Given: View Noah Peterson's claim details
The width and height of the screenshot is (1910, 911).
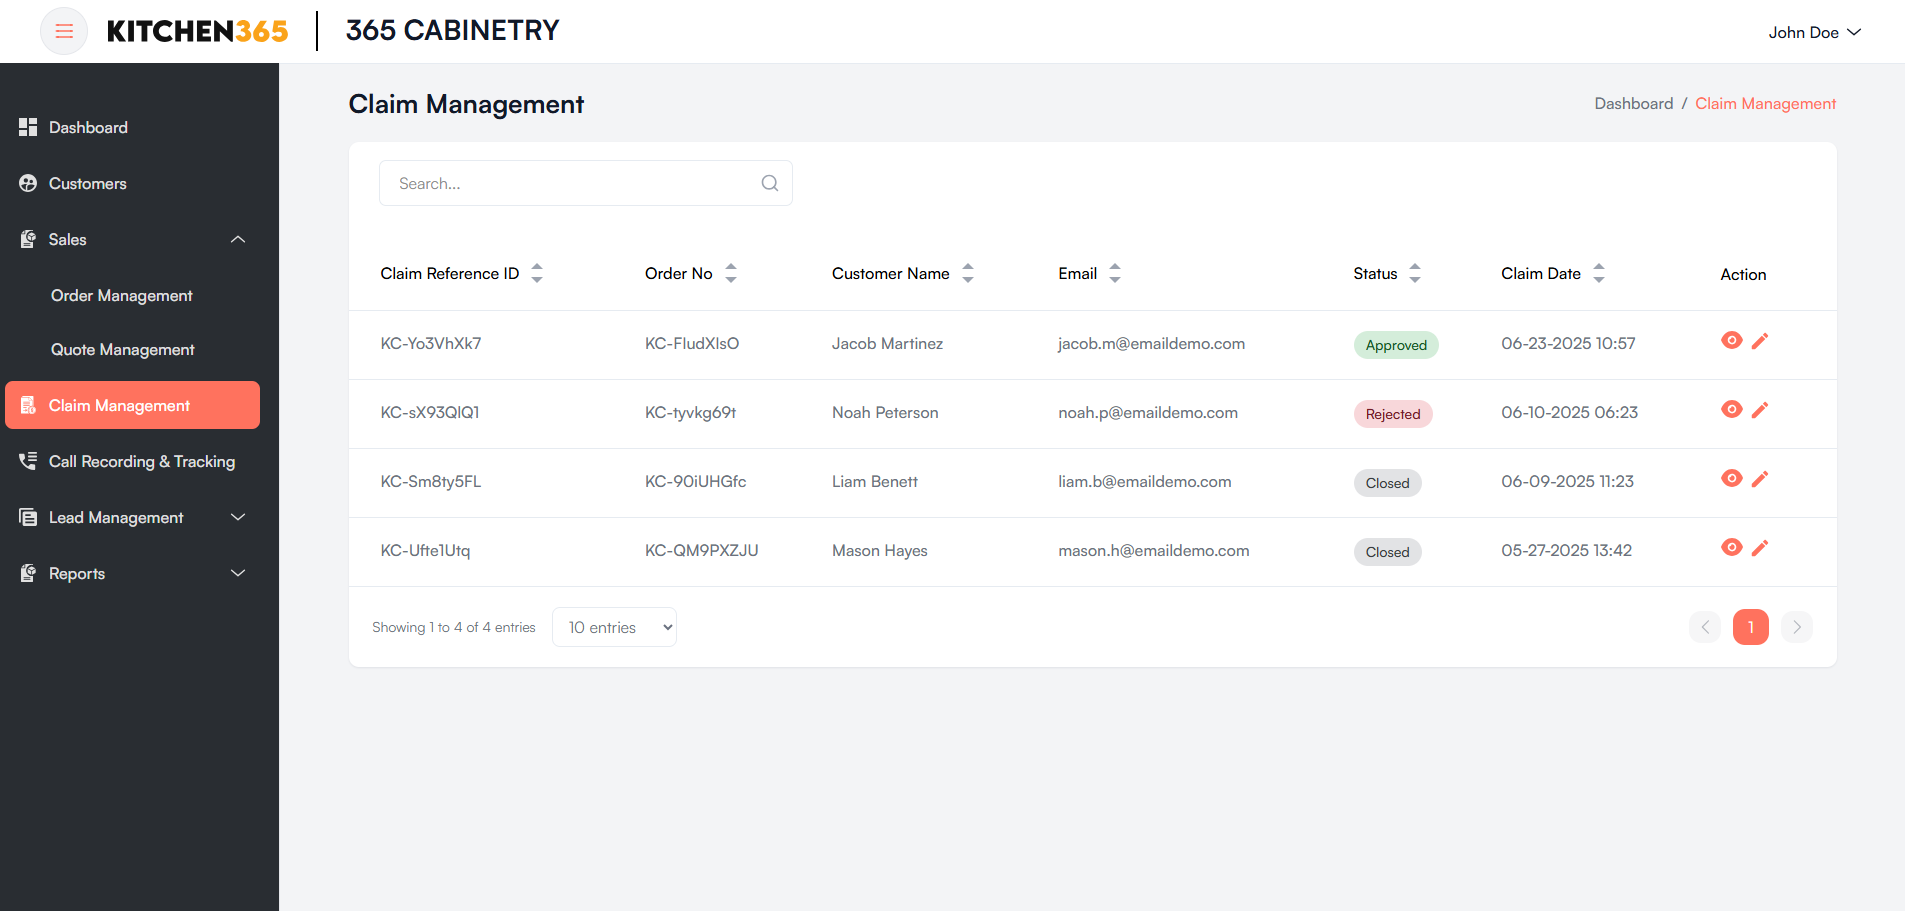Looking at the screenshot, I should coord(1731,410).
